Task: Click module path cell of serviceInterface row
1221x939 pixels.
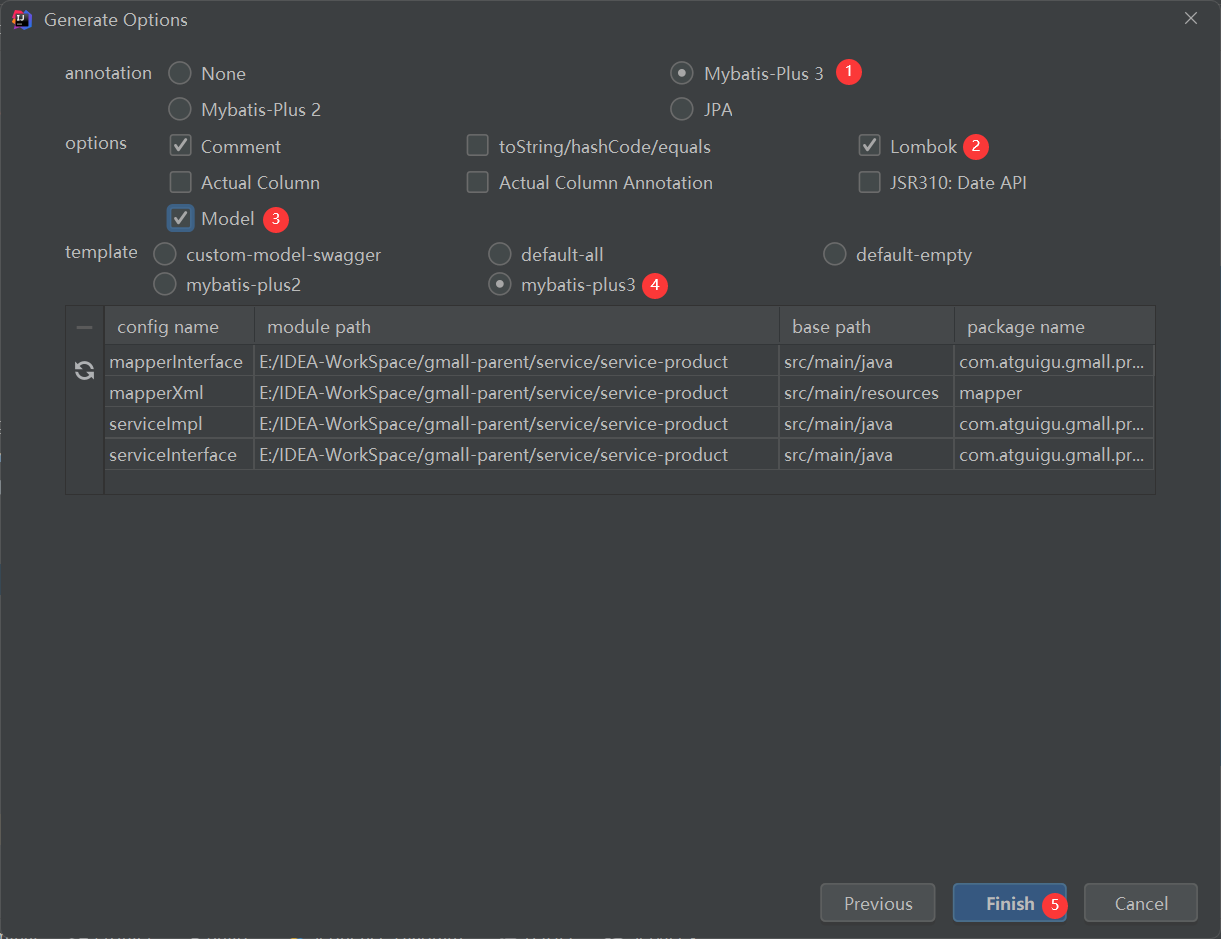Action: [x=517, y=454]
